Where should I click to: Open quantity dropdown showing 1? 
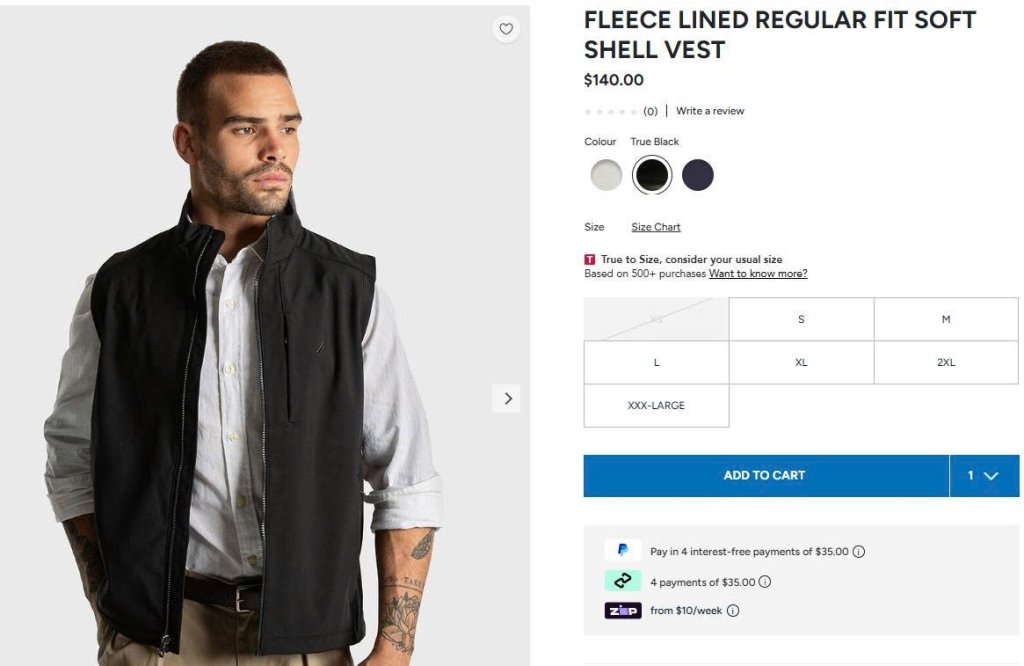[983, 475]
